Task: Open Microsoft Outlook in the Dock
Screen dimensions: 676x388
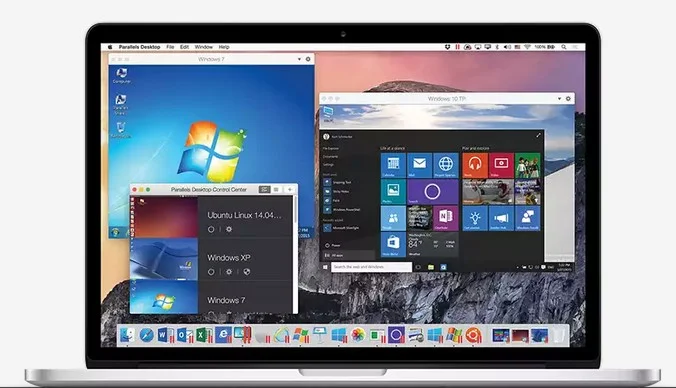Action: coord(184,335)
